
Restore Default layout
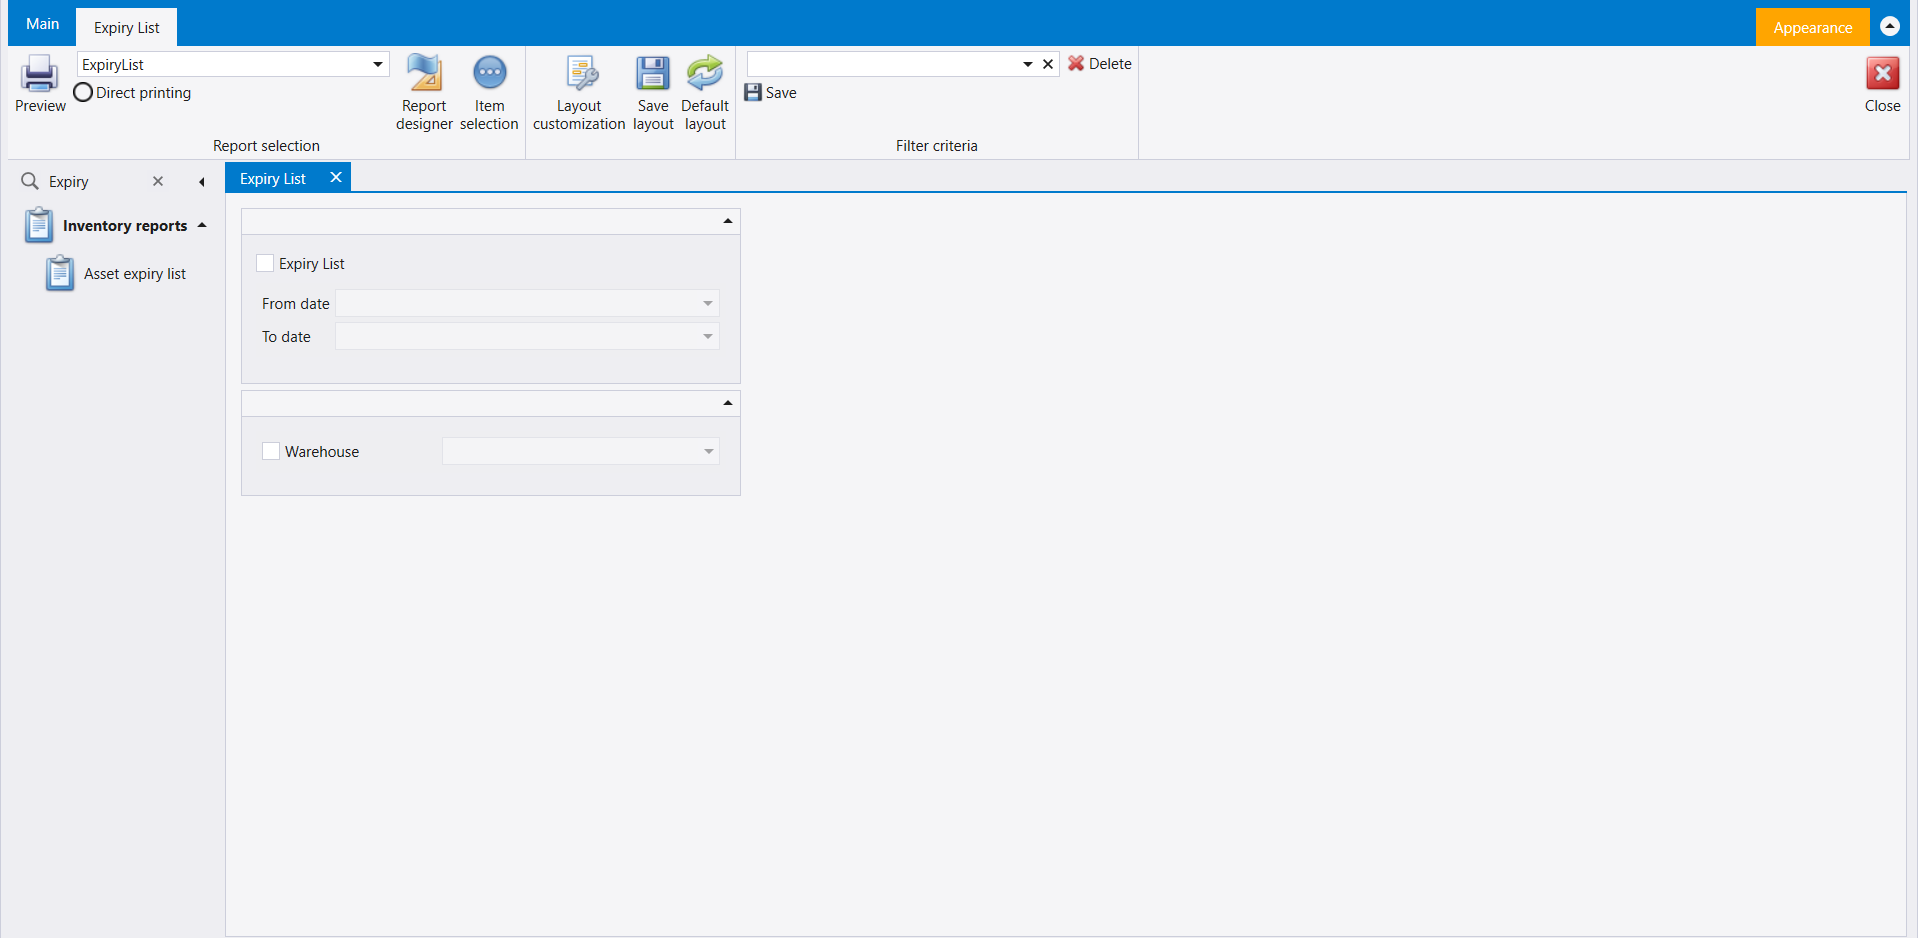click(x=705, y=92)
